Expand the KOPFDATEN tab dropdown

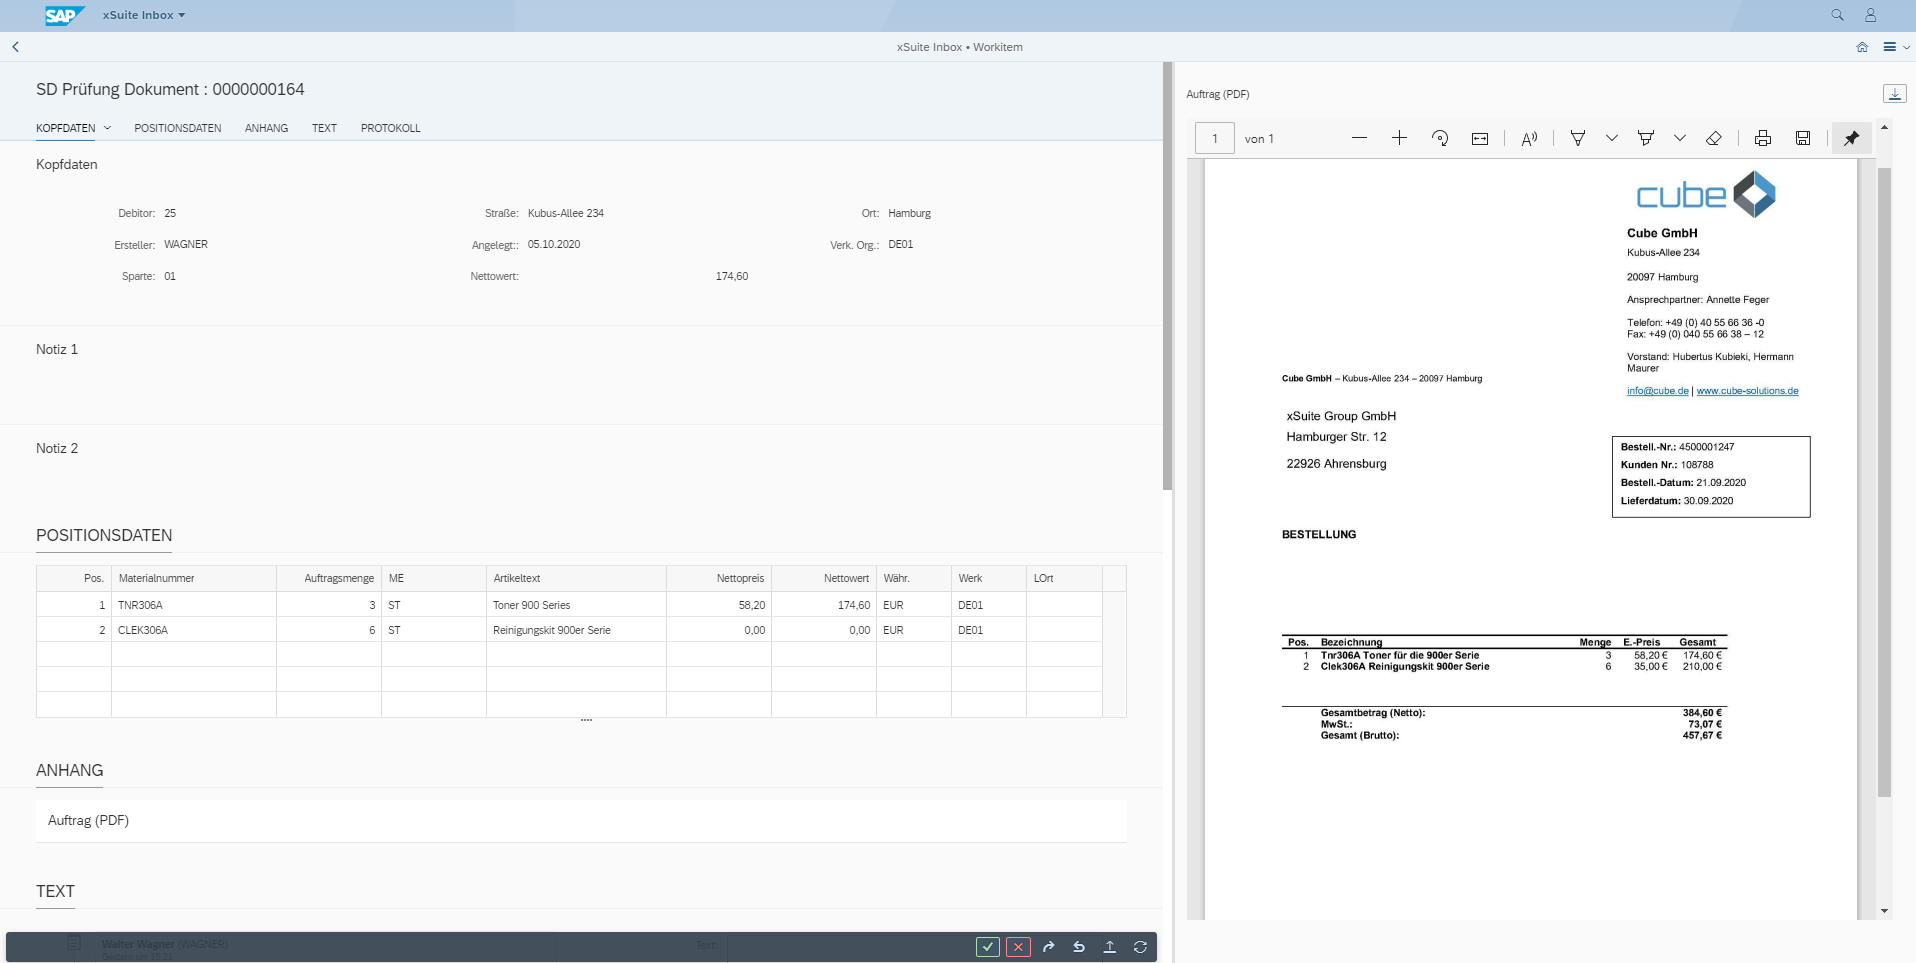(108, 128)
